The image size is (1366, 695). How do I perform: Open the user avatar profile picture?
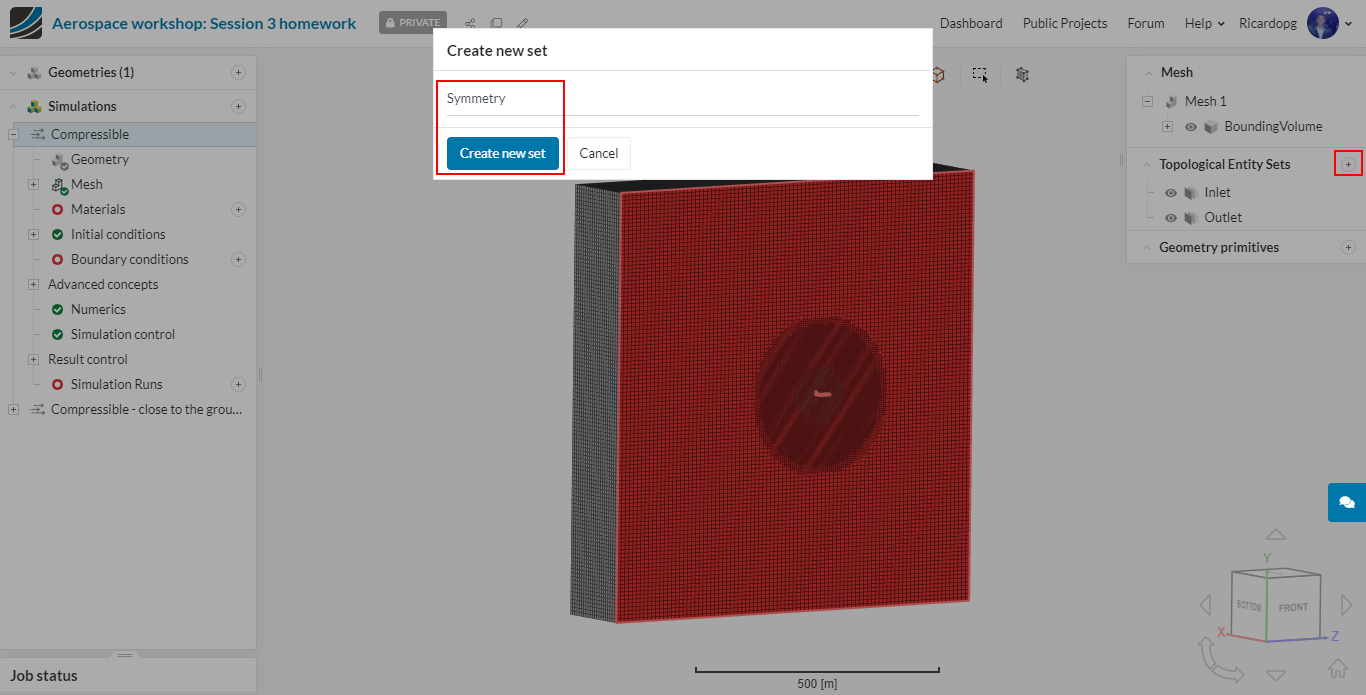tap(1323, 23)
